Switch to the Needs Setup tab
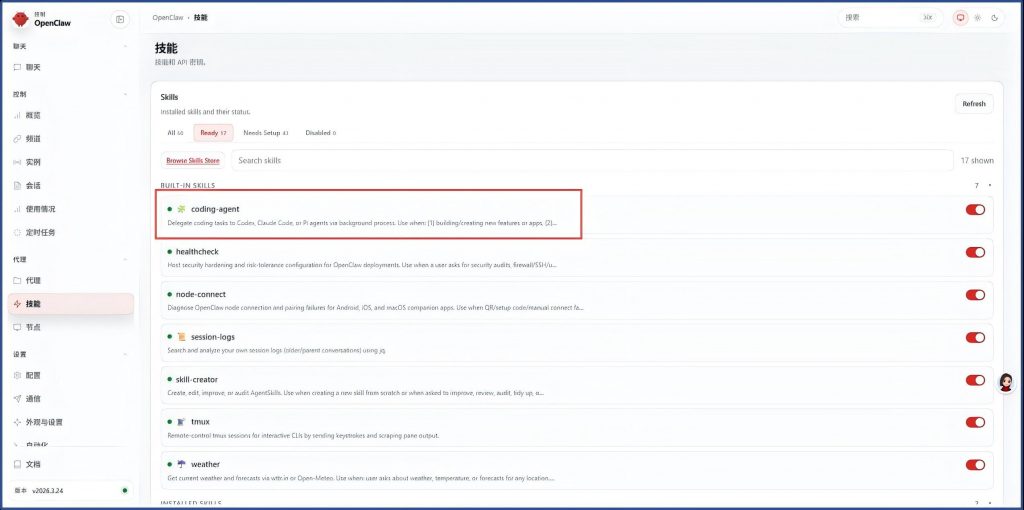This screenshot has height=510, width=1024. pos(265,133)
